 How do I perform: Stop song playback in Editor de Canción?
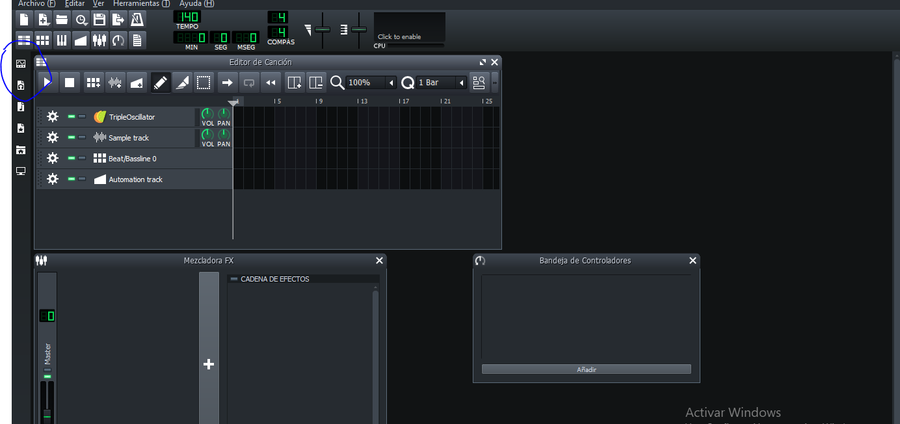(x=69, y=83)
